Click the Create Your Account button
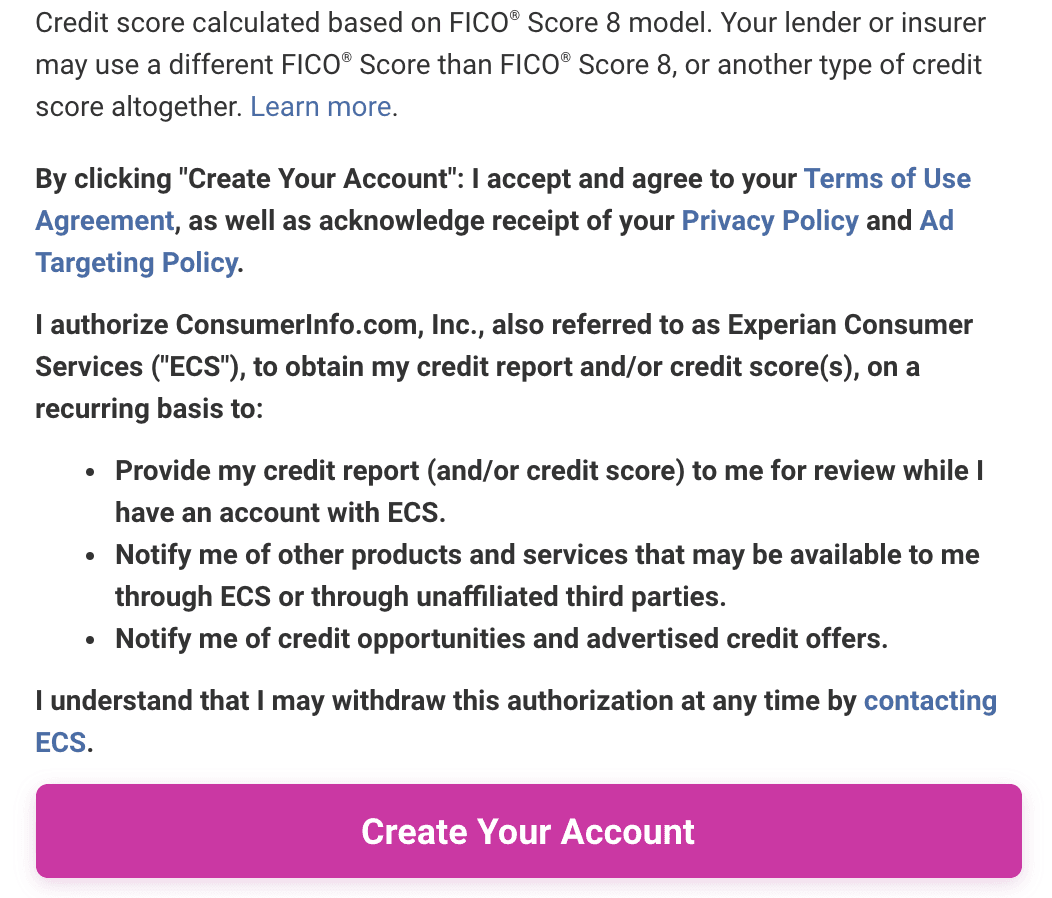Image resolution: width=1052 pixels, height=898 pixels. [x=529, y=831]
